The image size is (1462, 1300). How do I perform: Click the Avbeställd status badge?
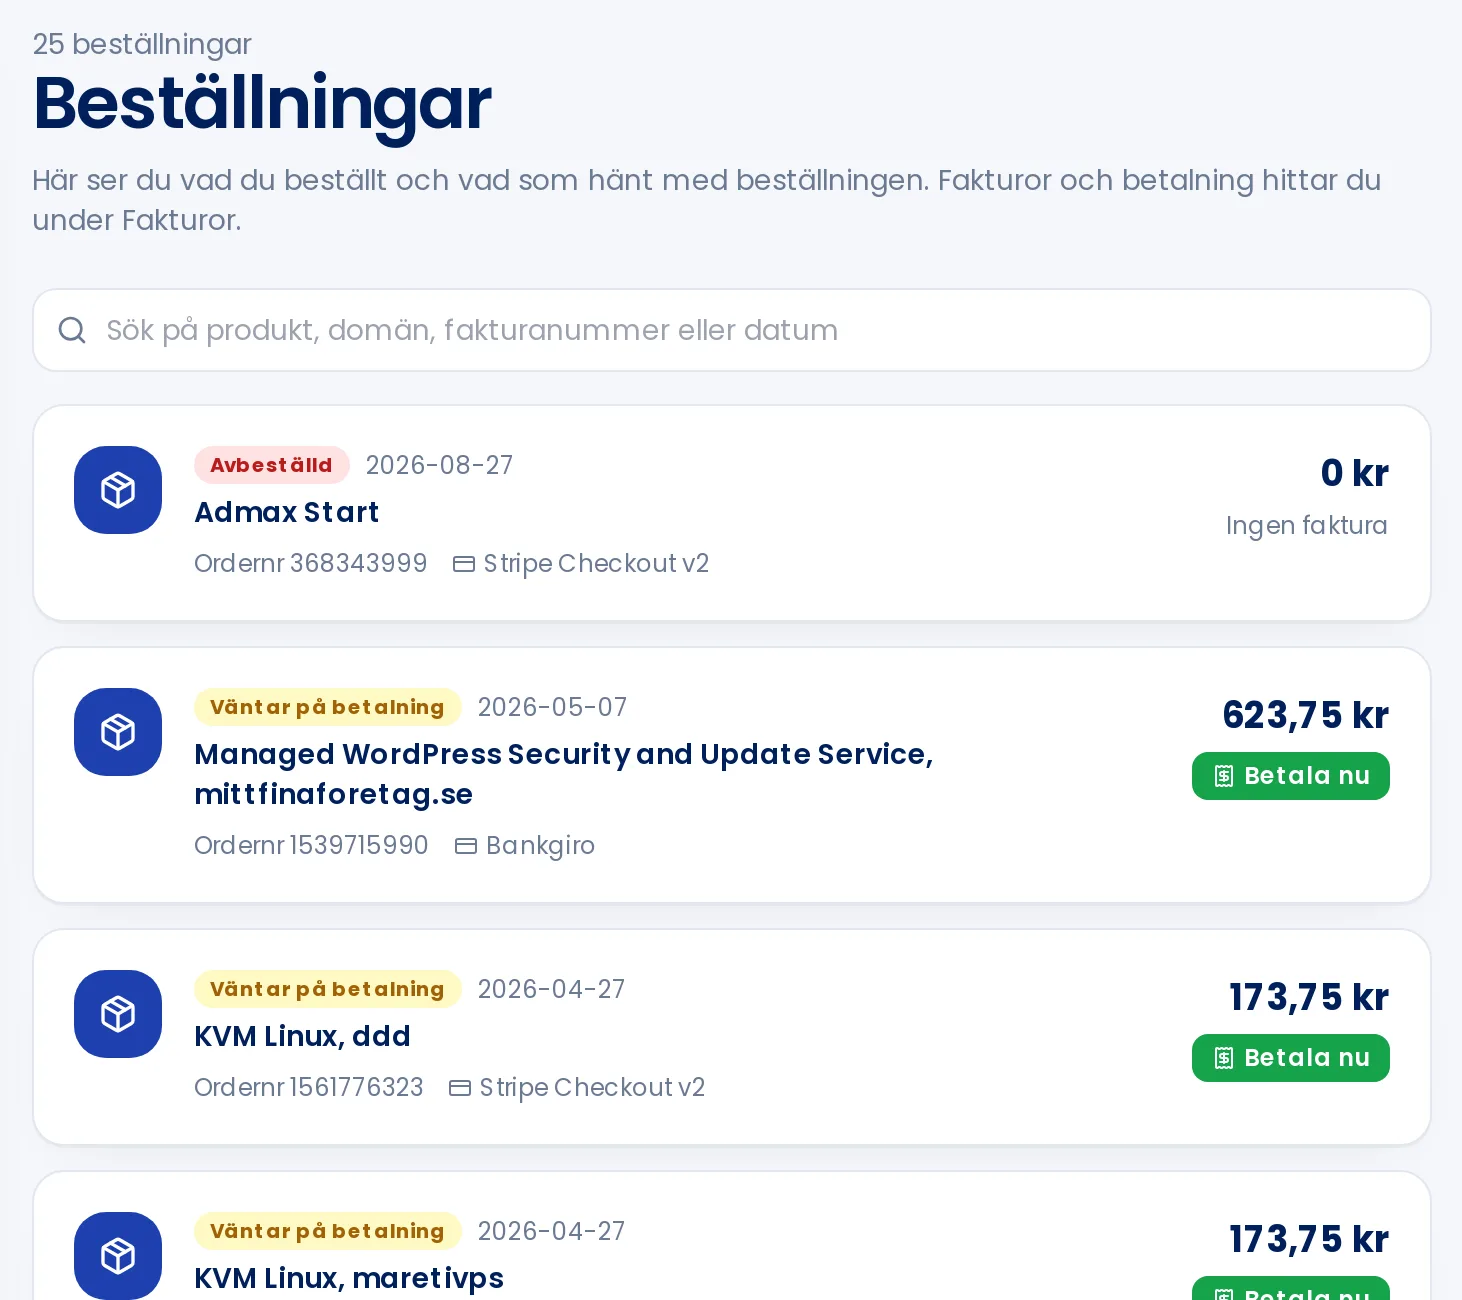coord(271,465)
